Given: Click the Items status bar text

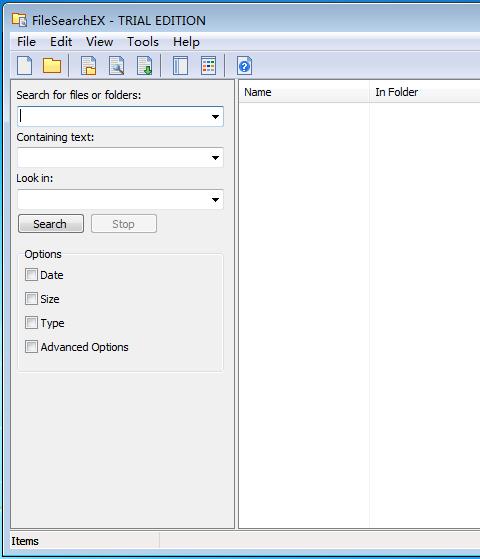Looking at the screenshot, I should click(25, 541).
